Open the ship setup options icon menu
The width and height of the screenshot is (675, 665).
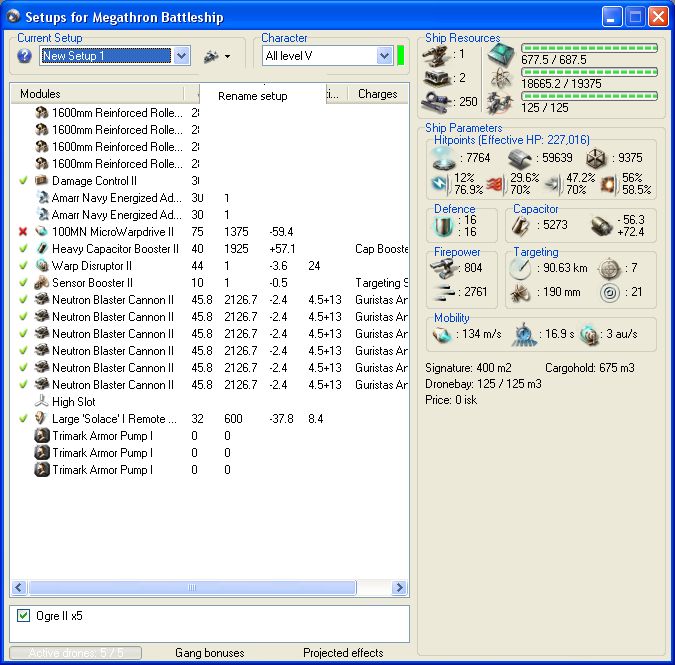tap(217, 56)
